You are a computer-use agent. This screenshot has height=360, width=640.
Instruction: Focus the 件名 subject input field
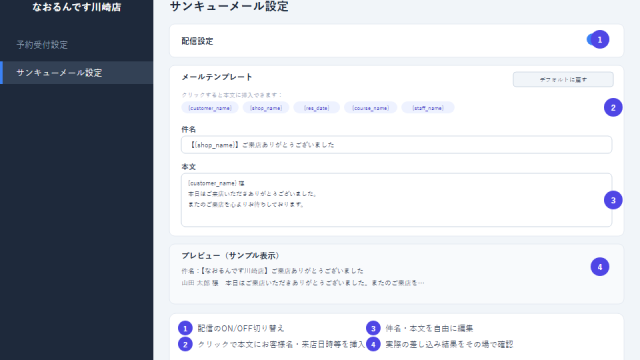tap(396, 145)
